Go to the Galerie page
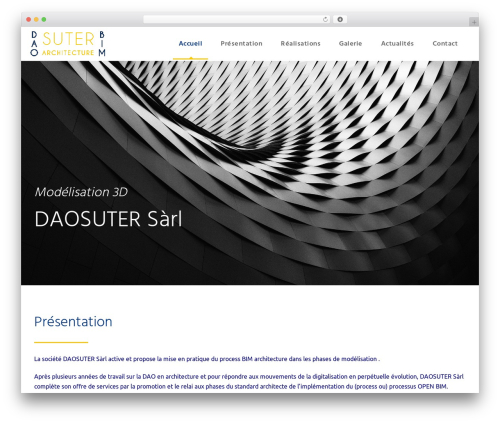This screenshot has height=423, width=500. (350, 43)
